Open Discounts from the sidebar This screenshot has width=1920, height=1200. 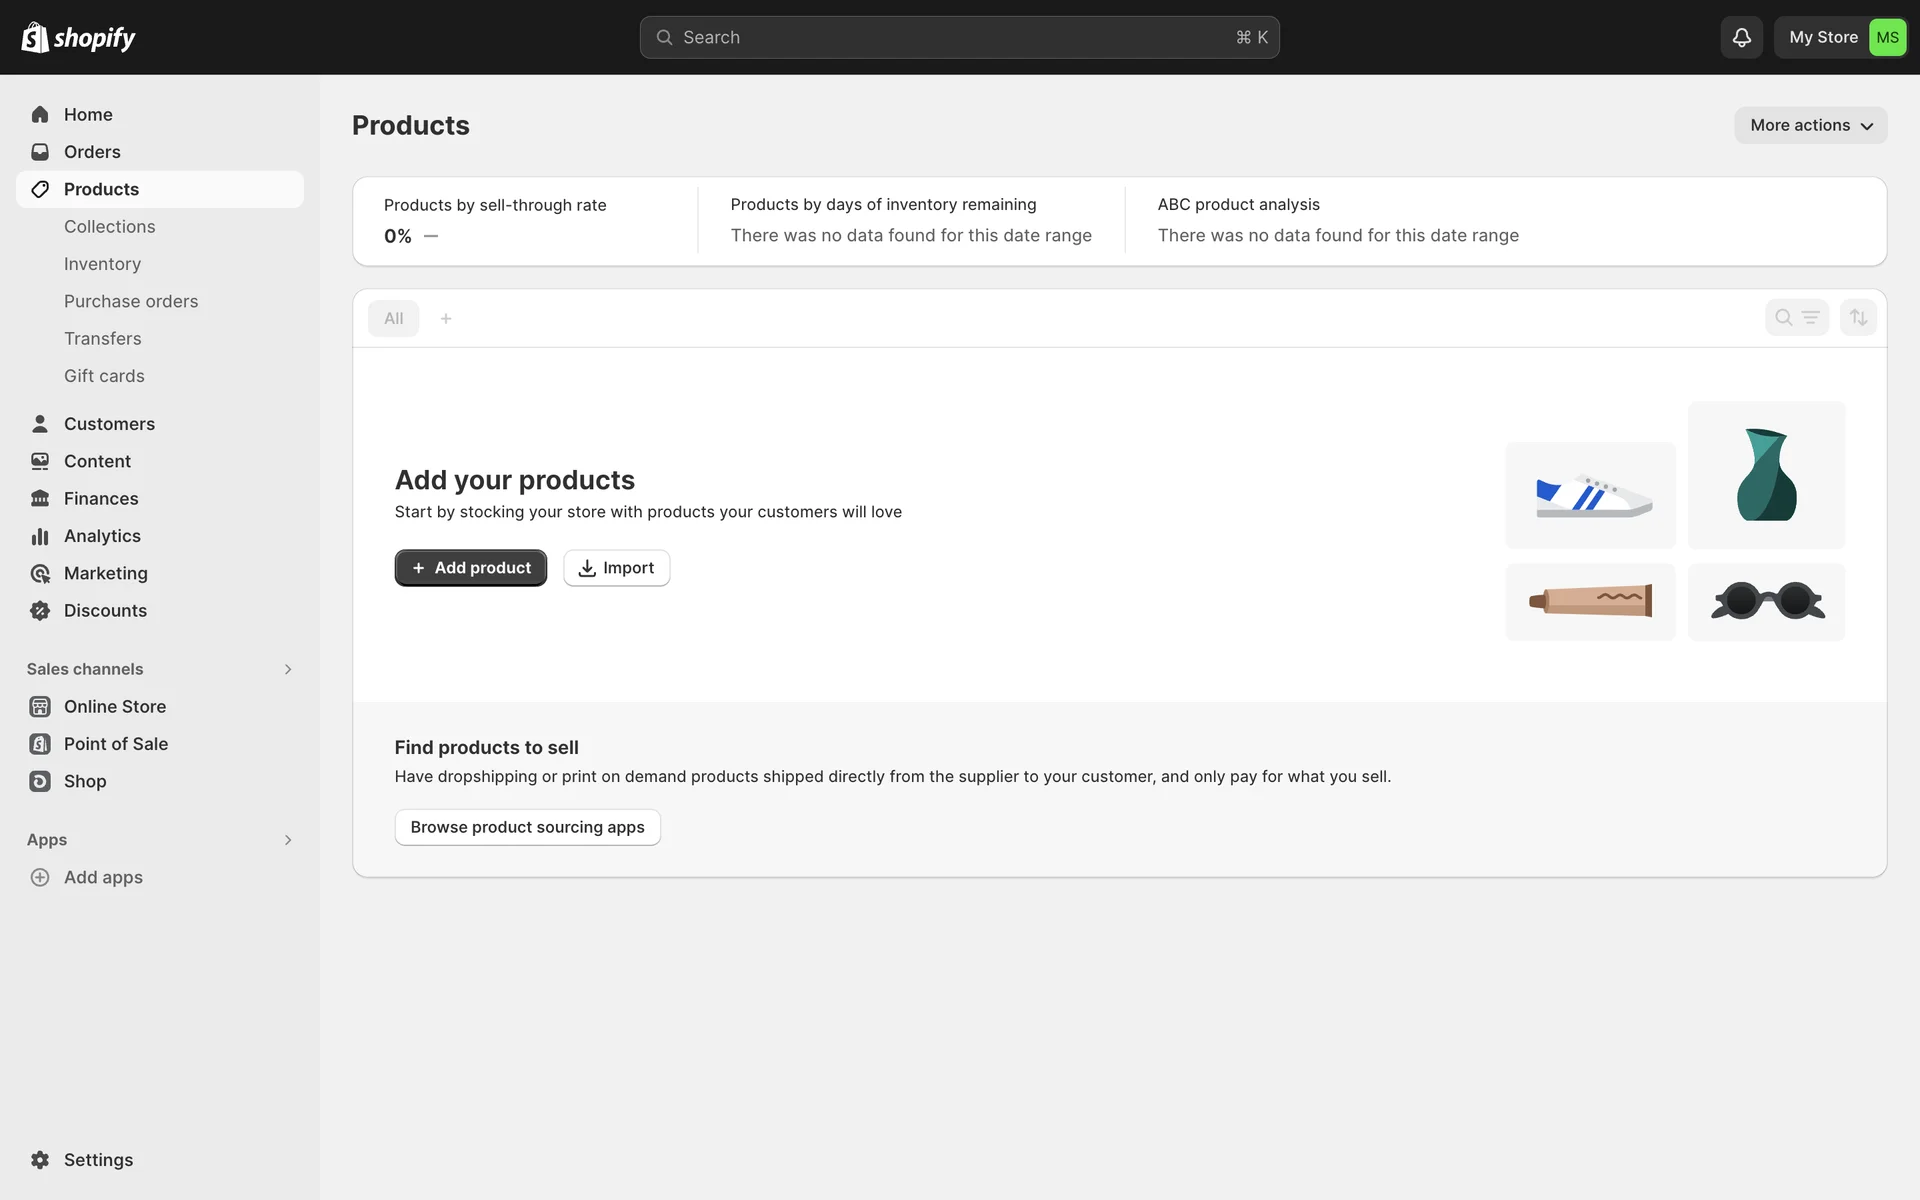[105, 611]
